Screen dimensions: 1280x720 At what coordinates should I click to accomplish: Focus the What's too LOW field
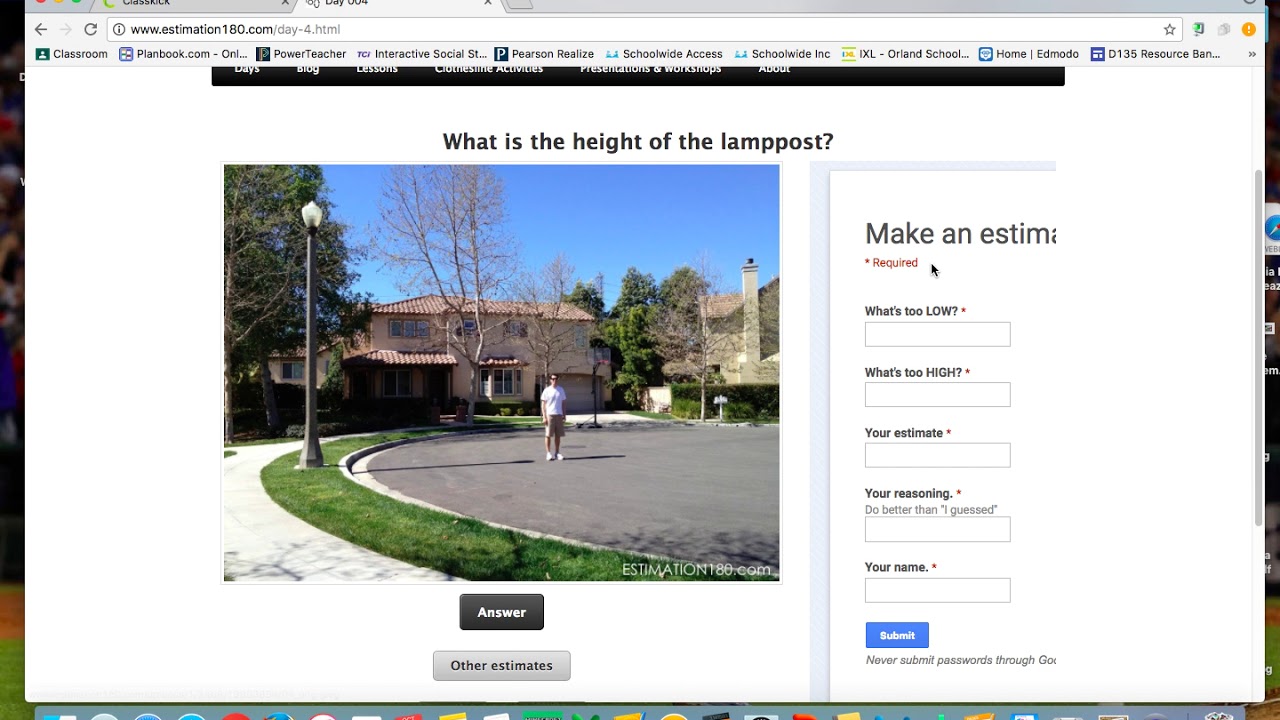[x=937, y=334]
